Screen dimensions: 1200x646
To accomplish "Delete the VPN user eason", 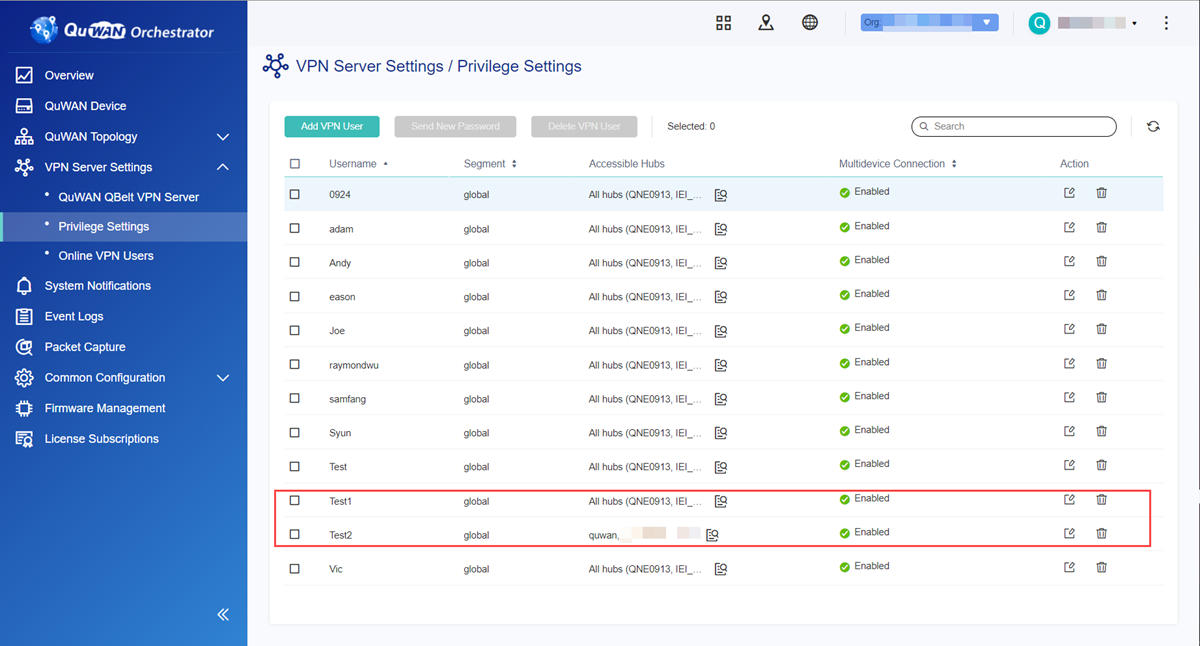I will (1101, 295).
